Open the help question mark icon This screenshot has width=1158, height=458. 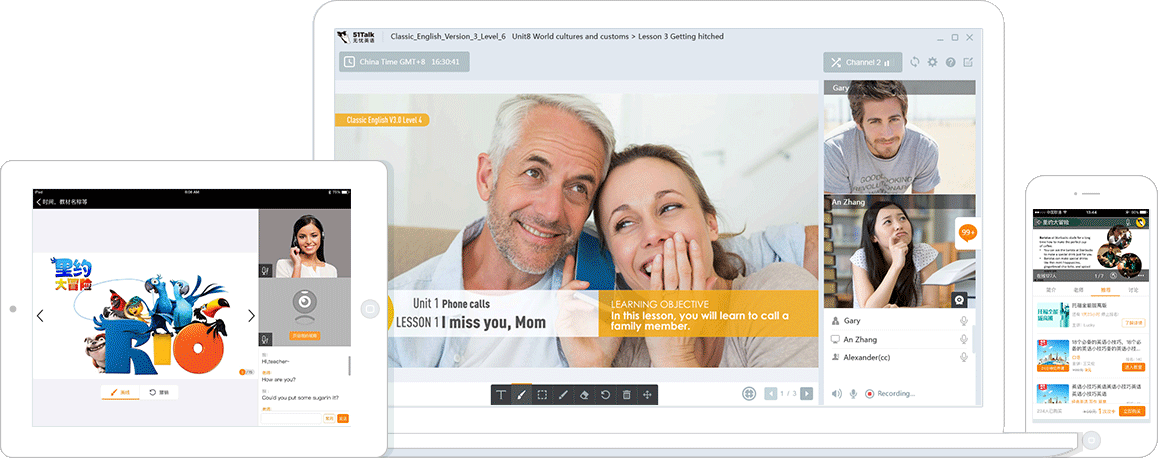point(950,62)
